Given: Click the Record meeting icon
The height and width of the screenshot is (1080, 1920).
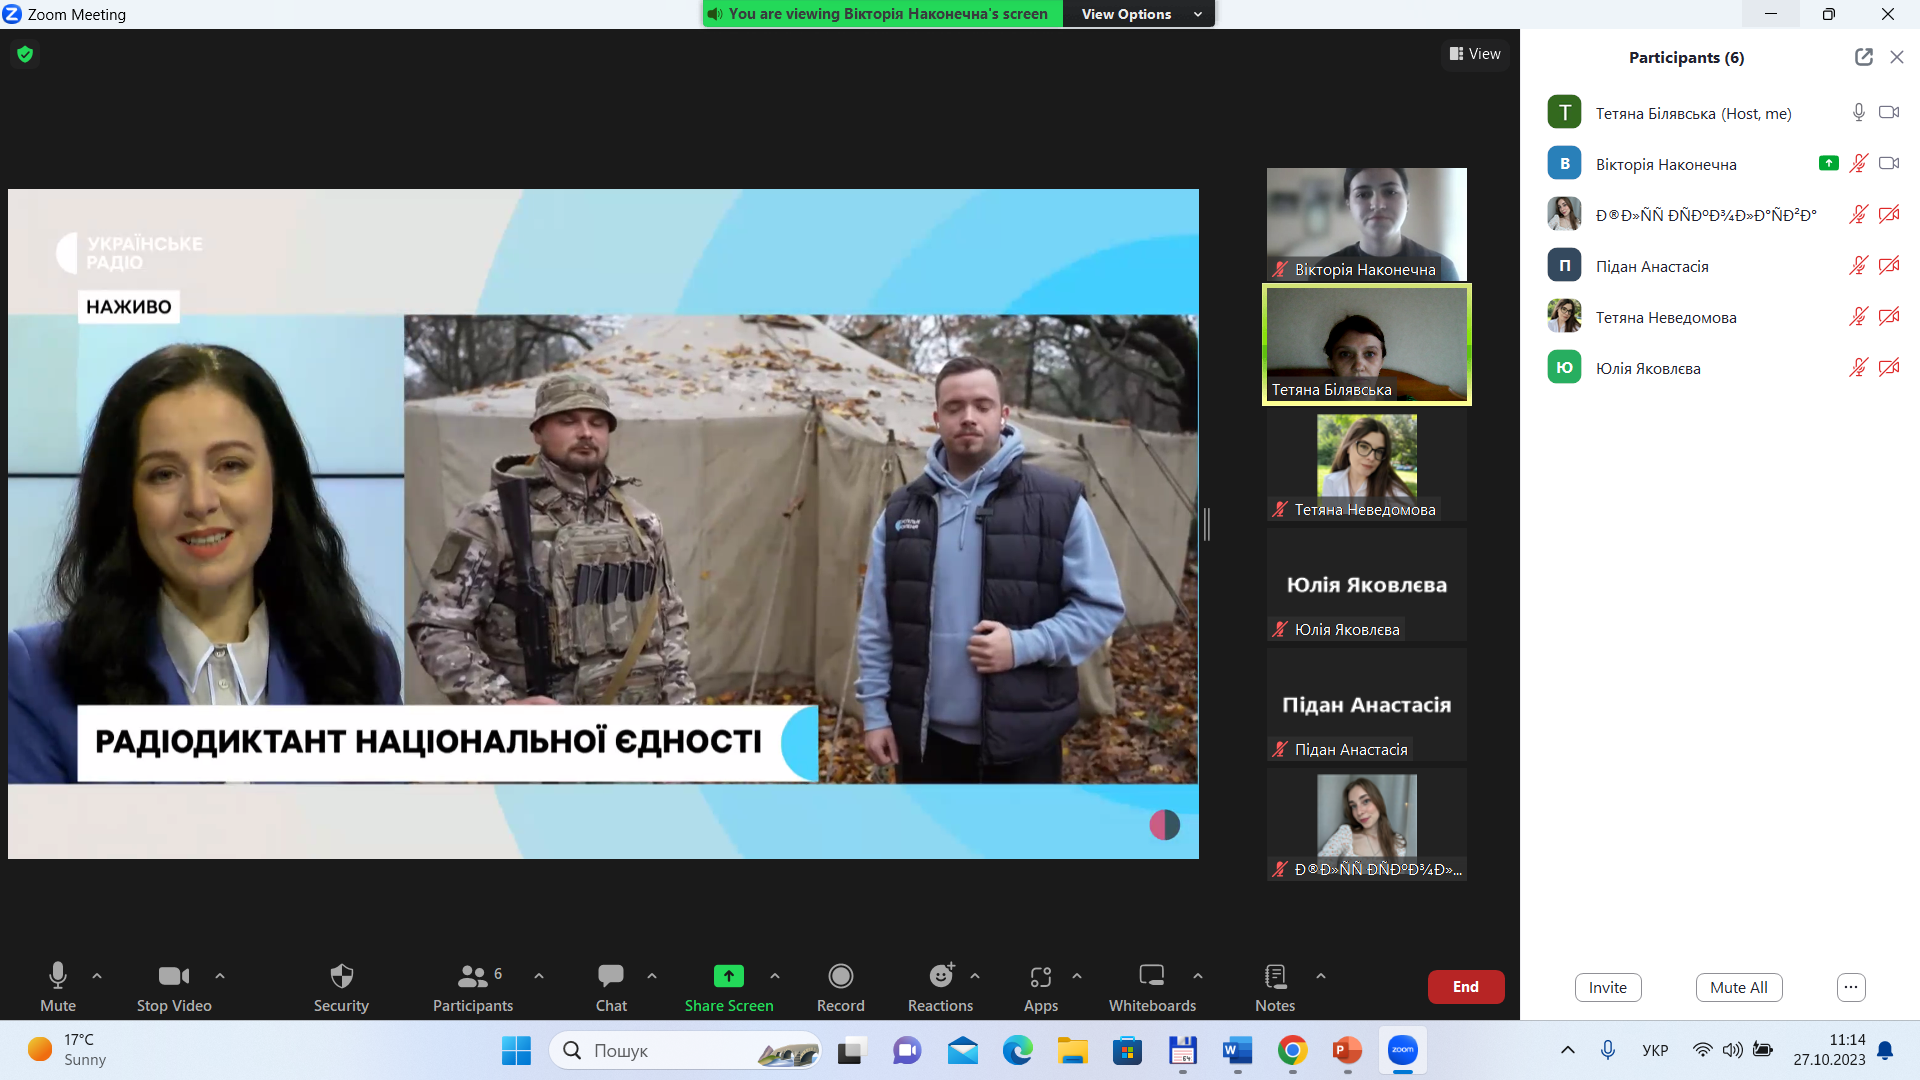Looking at the screenshot, I should (840, 976).
